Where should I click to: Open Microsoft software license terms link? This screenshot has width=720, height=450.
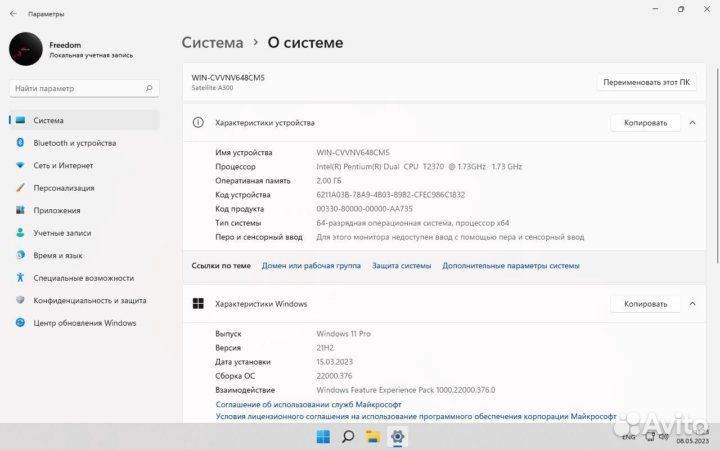(x=416, y=416)
